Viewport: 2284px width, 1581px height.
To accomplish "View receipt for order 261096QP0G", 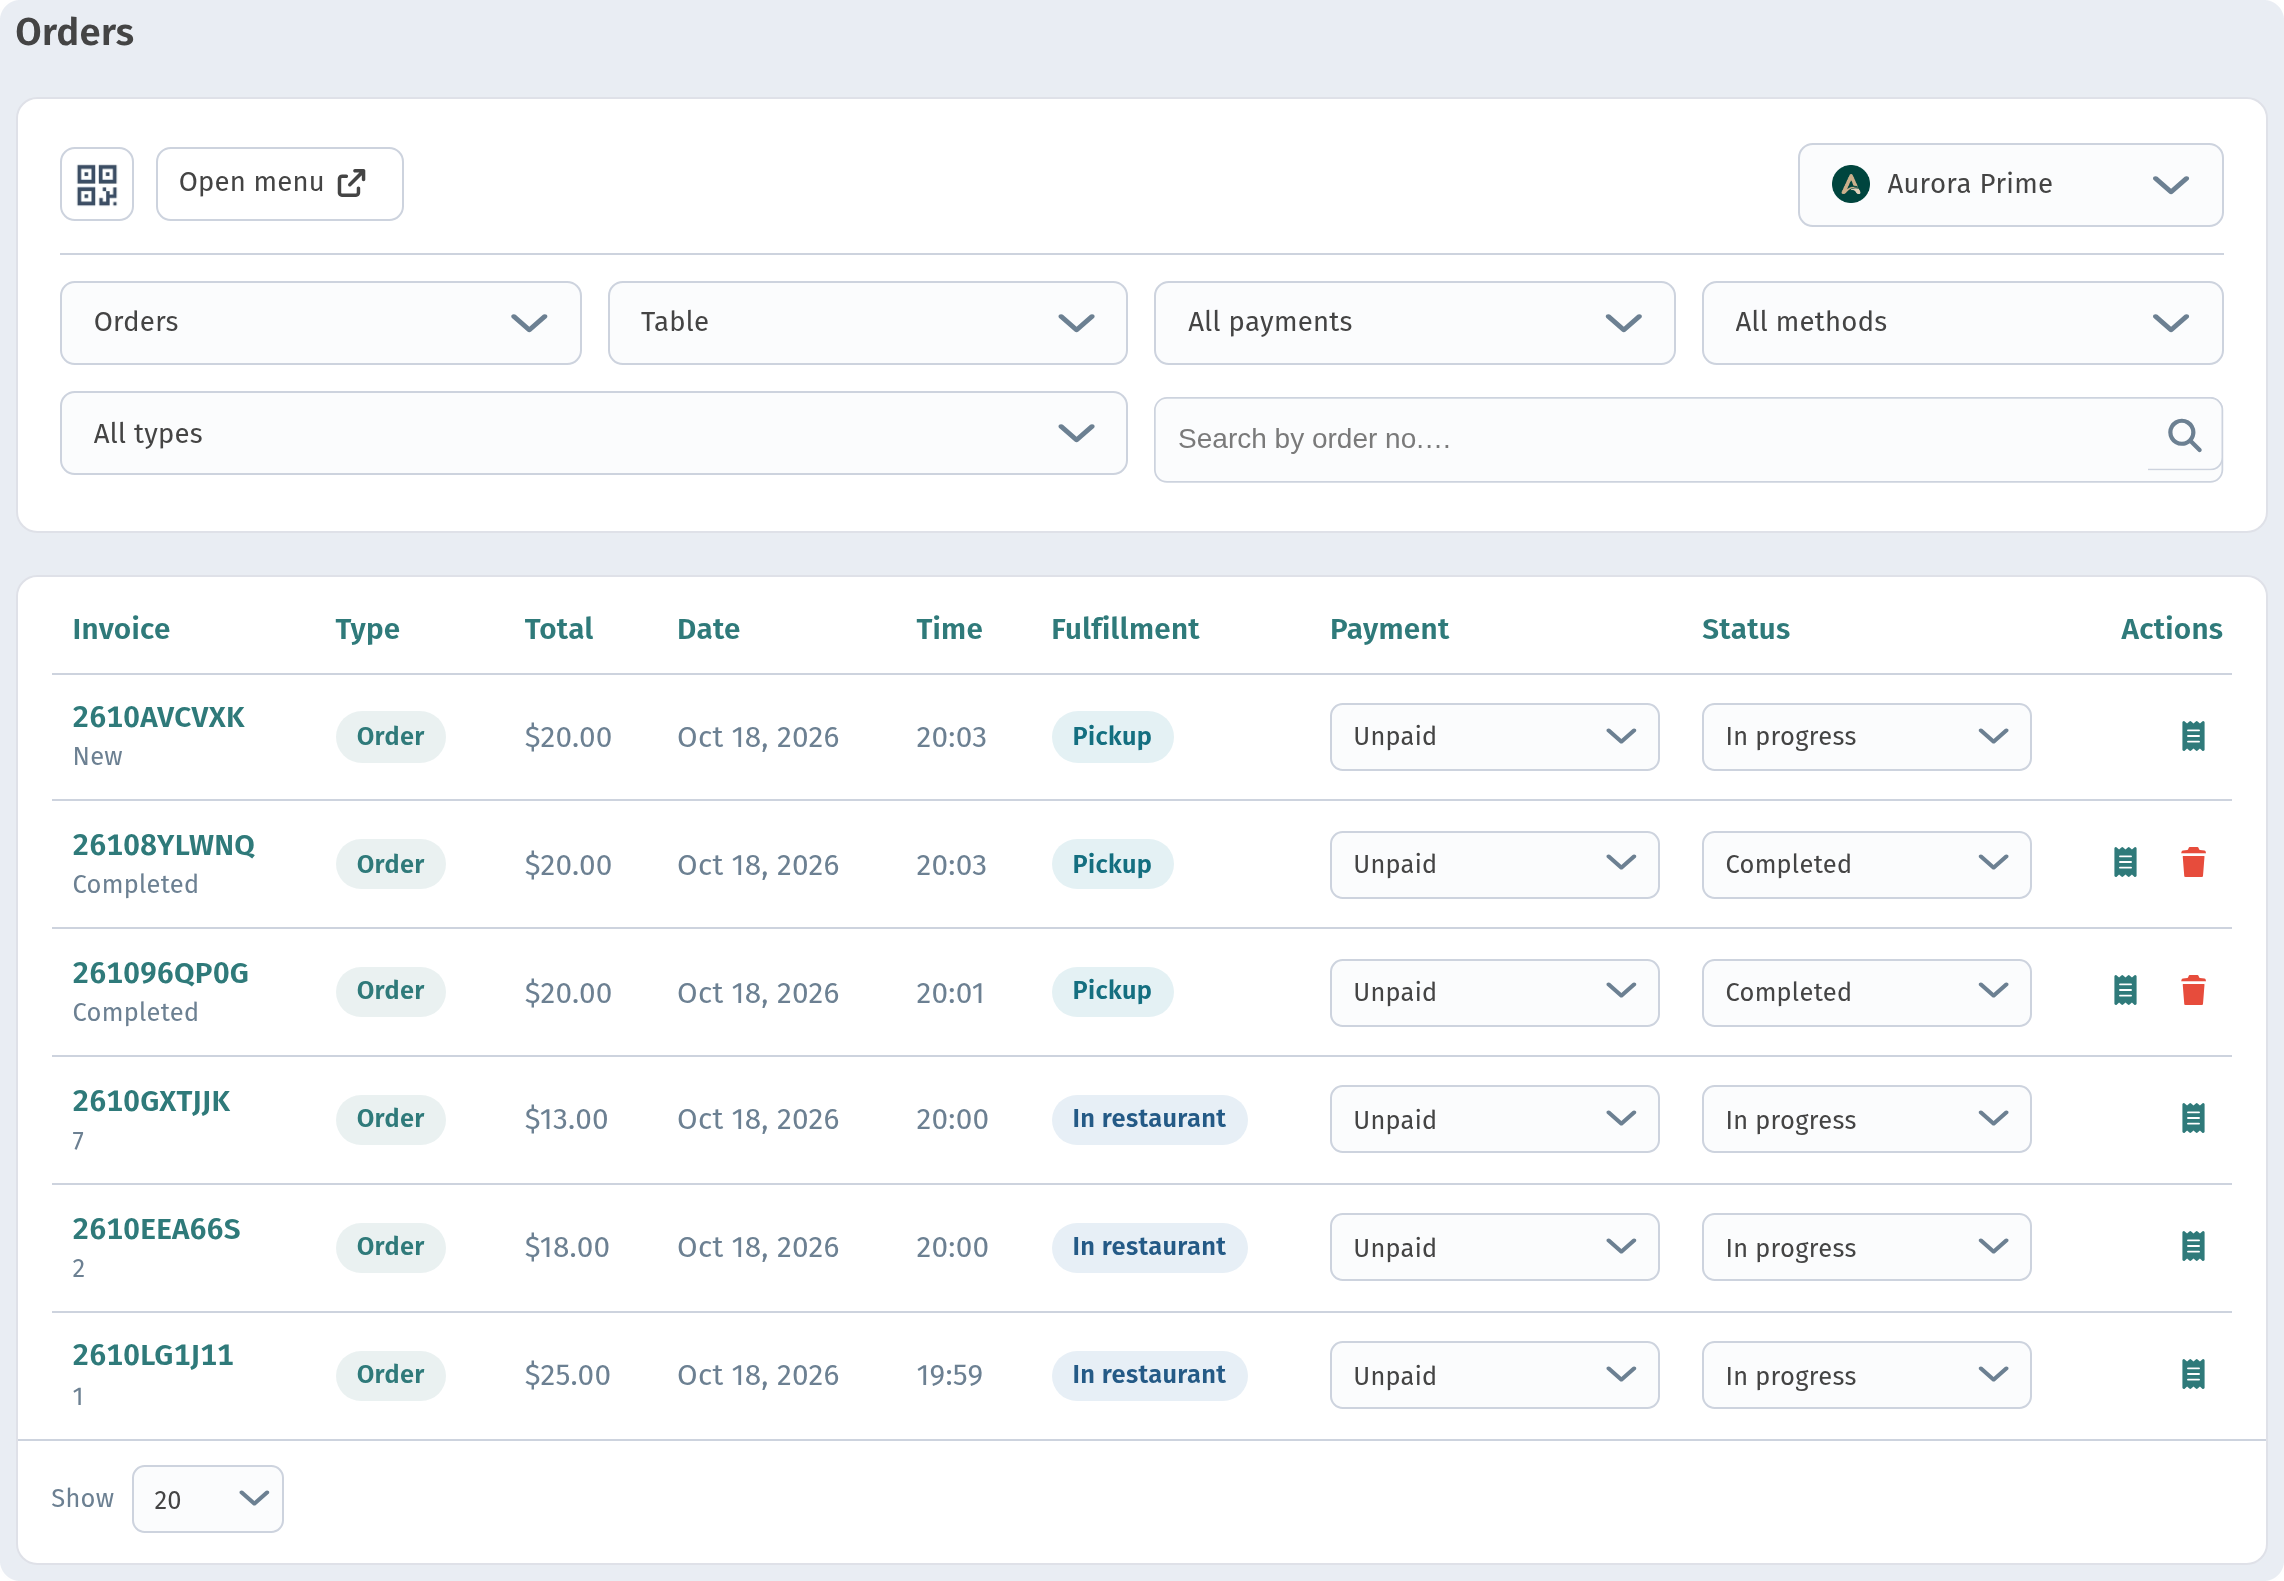I will (x=2125, y=991).
